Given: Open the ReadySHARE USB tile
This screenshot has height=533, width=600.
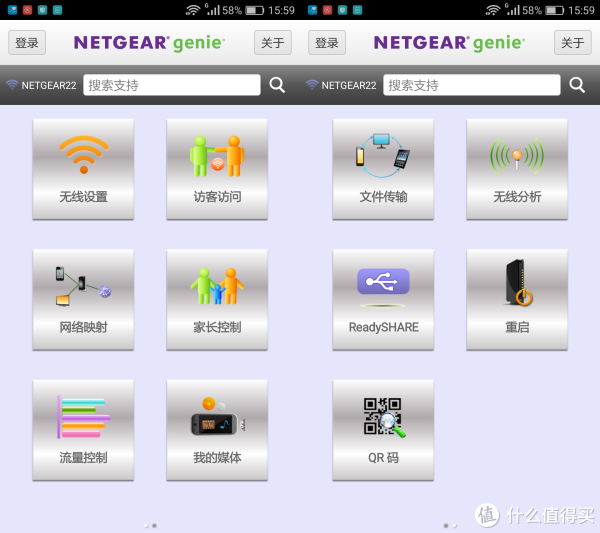Looking at the screenshot, I should pyautogui.click(x=383, y=300).
